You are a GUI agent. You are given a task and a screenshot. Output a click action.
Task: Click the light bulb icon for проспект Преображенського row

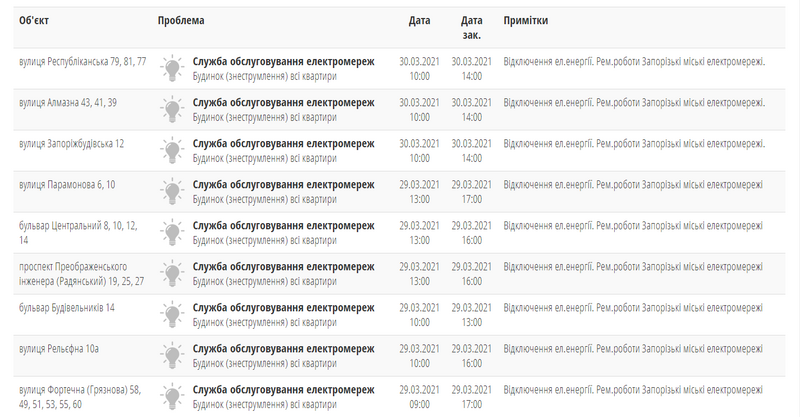(x=173, y=273)
